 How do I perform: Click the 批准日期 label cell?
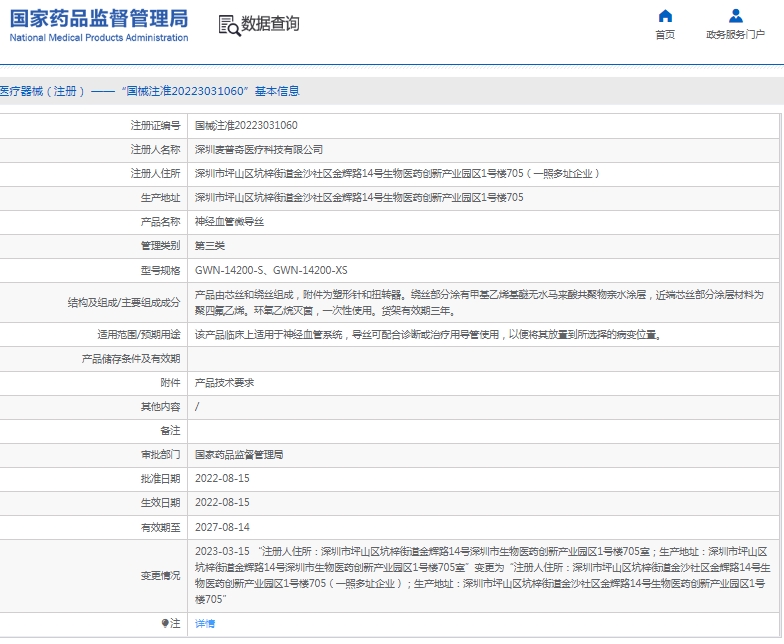(x=160, y=478)
